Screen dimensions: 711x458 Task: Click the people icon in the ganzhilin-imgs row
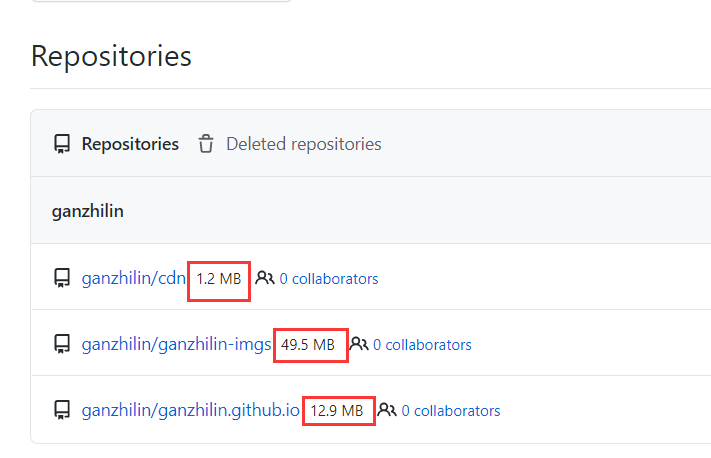tap(359, 344)
